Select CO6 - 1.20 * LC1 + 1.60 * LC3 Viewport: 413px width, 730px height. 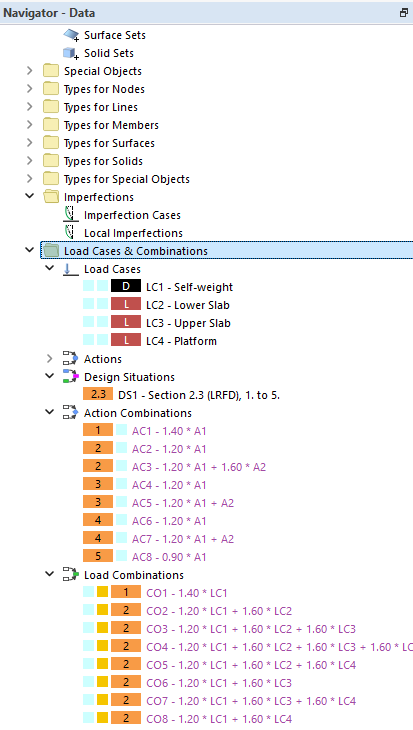[219, 683]
